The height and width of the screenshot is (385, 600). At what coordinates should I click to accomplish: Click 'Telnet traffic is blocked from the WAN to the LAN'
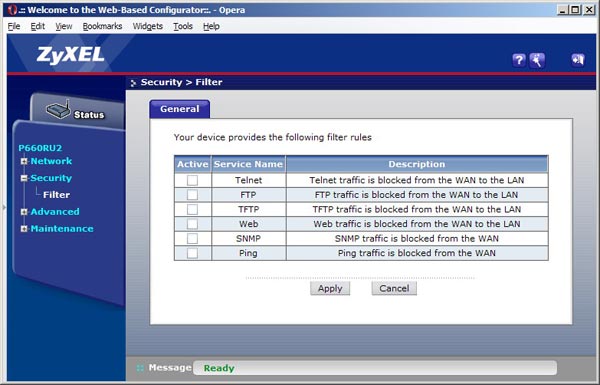click(x=417, y=180)
